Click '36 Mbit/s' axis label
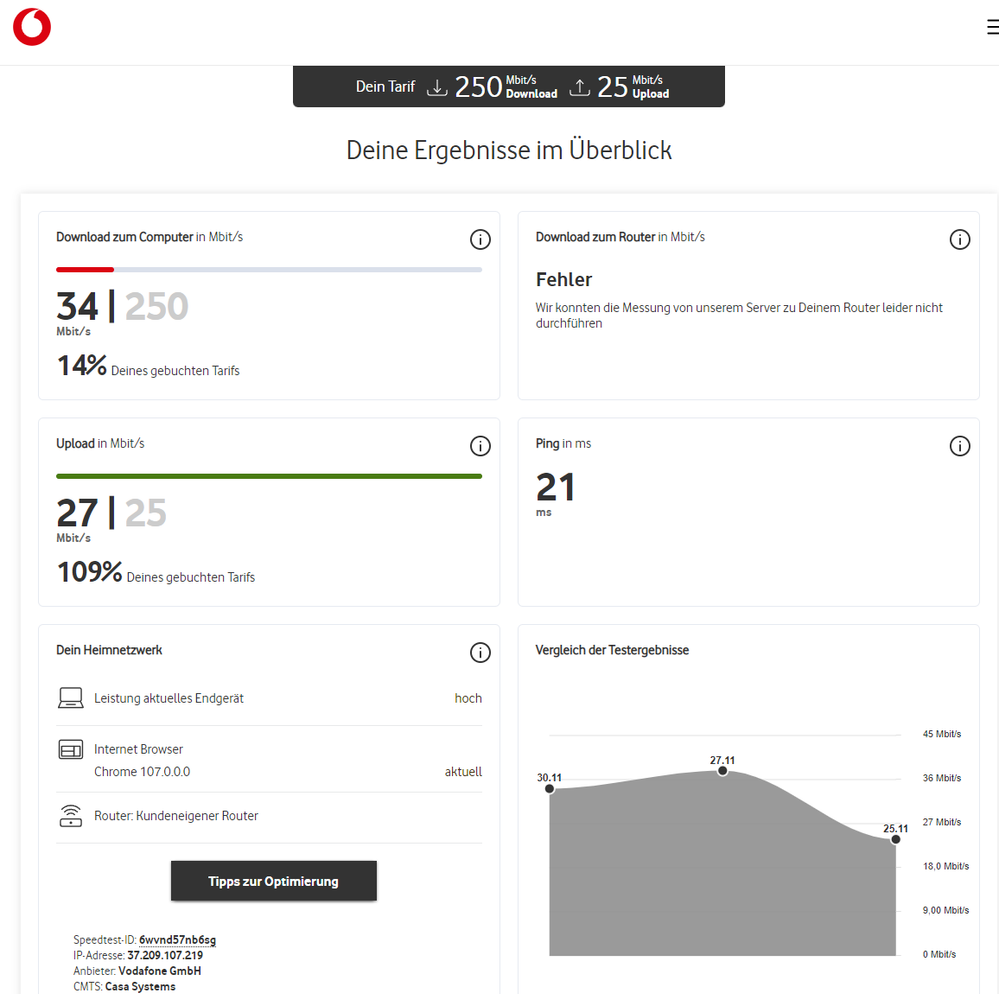 click(942, 778)
